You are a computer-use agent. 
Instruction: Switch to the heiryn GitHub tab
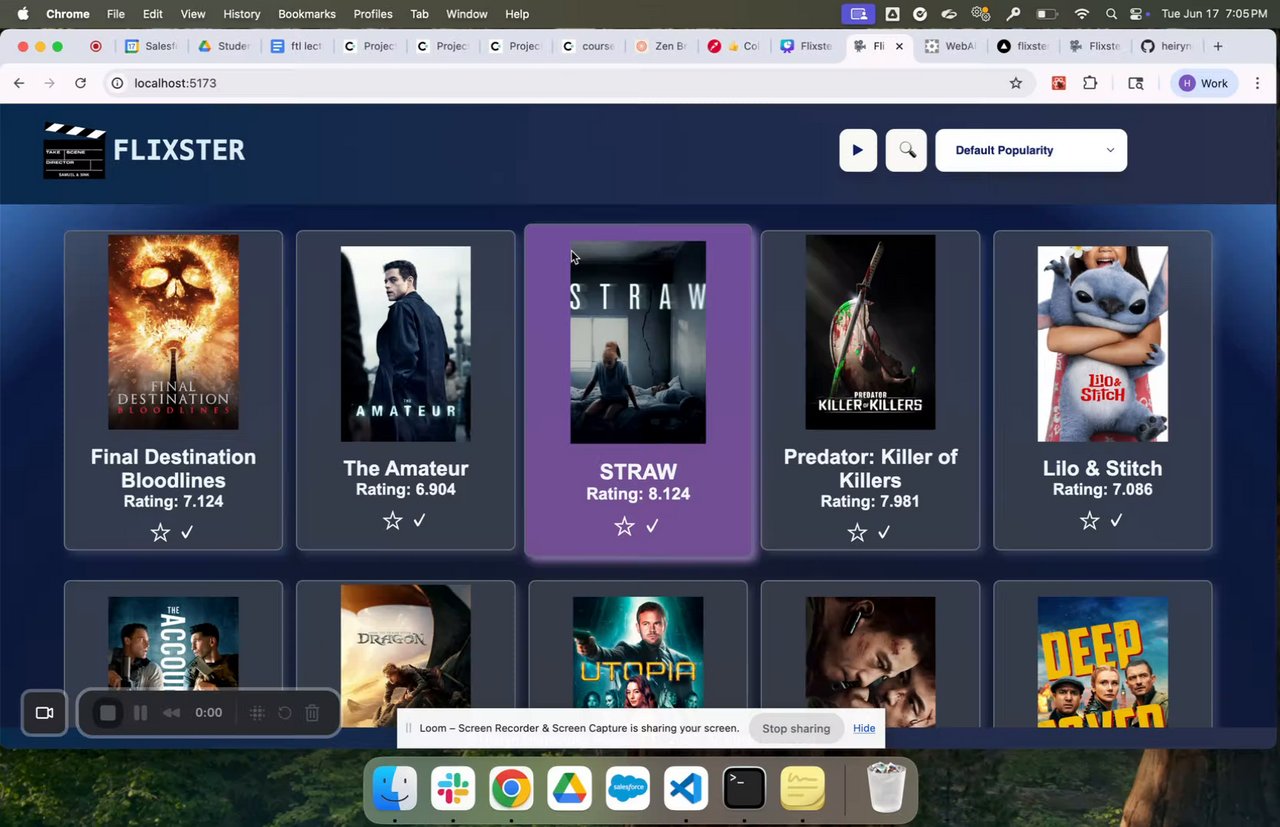click(x=1168, y=46)
